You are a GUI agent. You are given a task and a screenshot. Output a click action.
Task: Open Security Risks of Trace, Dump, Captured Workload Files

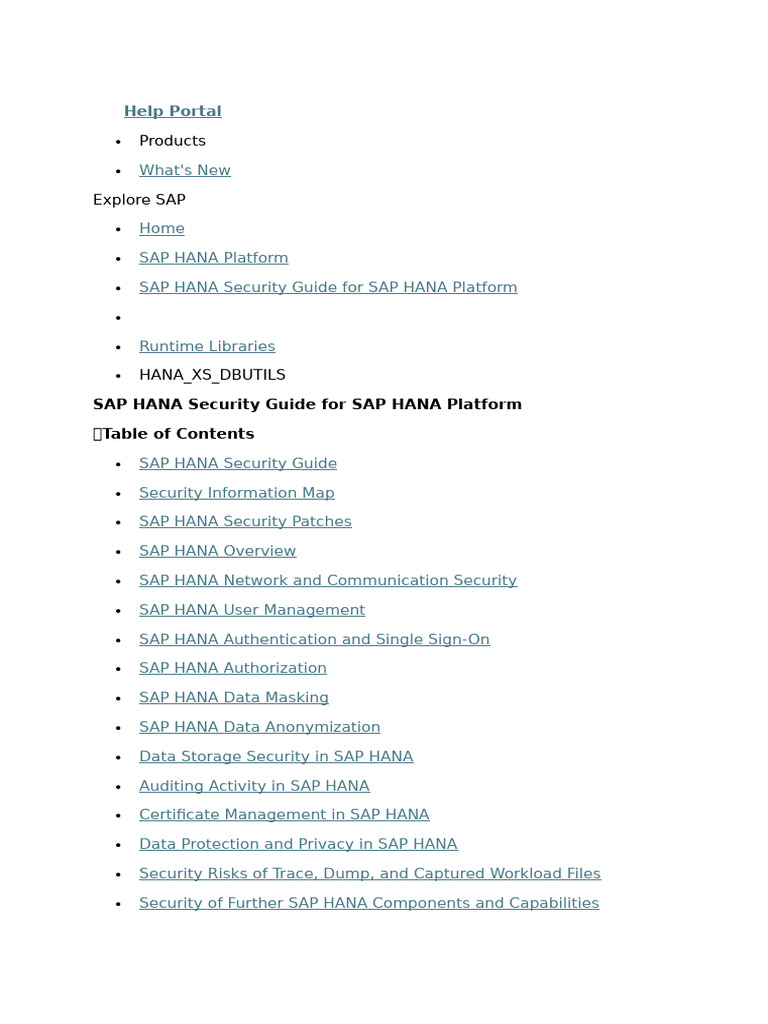click(370, 873)
